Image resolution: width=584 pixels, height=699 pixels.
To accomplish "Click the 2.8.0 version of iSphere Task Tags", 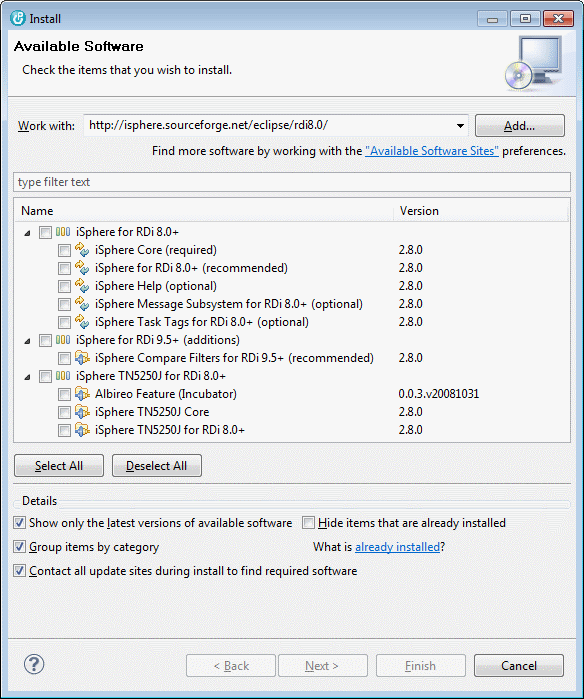I will 410,322.
